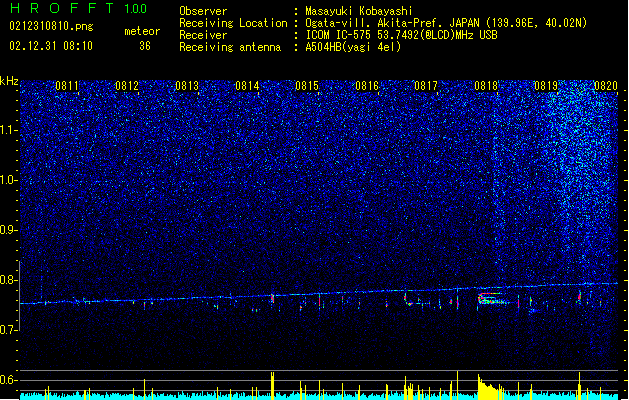Click the 0818 time marker
This screenshot has height=400, width=629.
click(486, 86)
